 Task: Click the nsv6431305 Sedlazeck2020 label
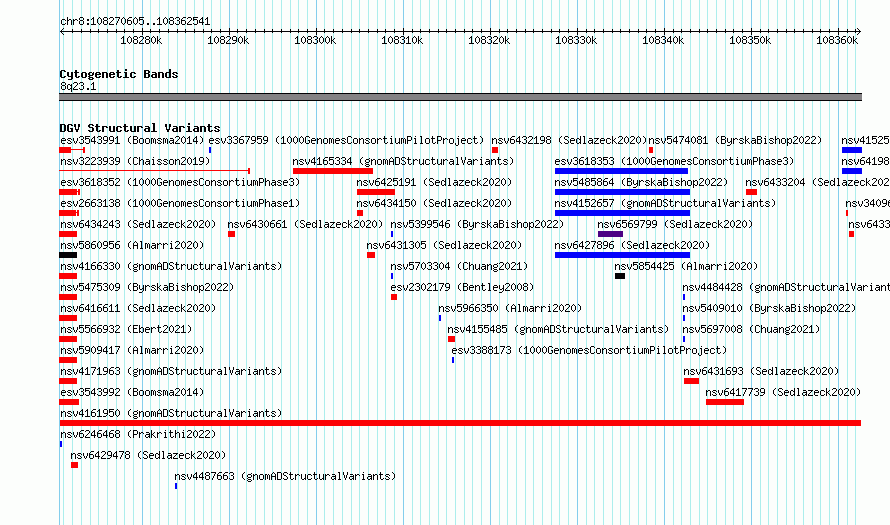pos(444,245)
